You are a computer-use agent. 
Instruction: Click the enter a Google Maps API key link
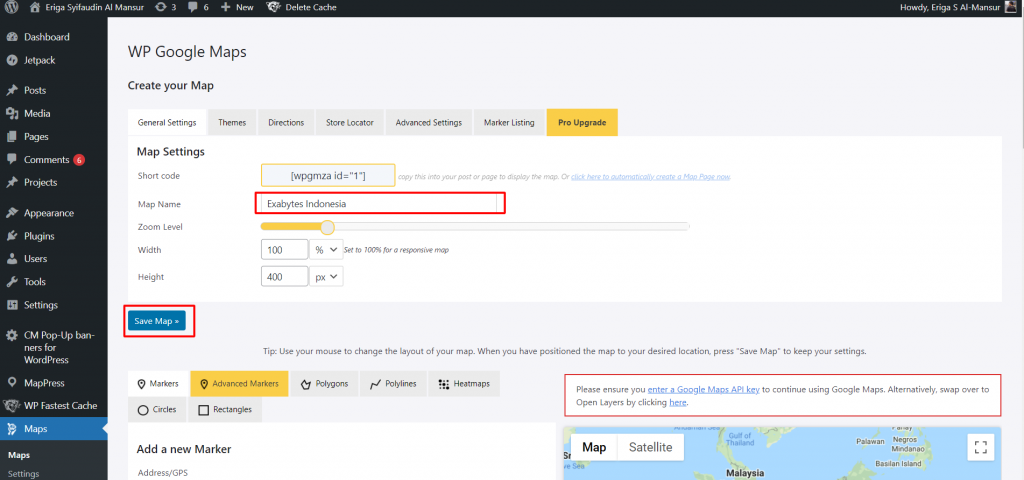pos(703,389)
